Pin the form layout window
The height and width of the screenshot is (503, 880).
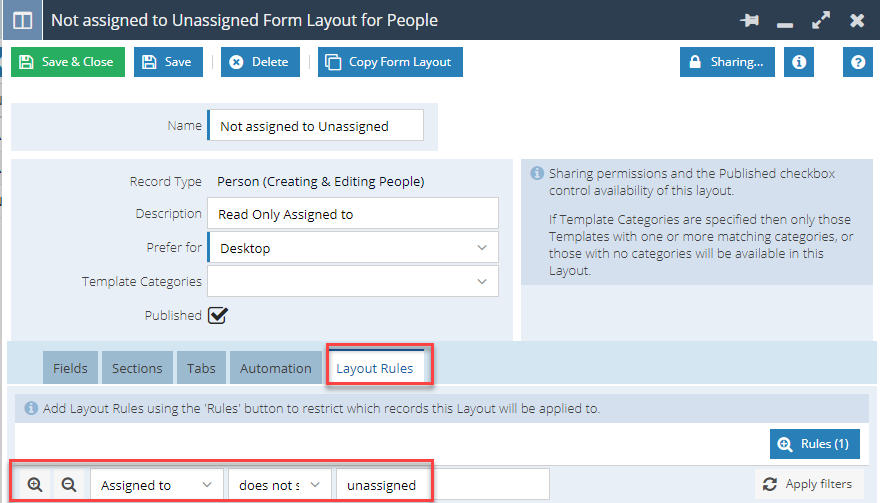tap(749, 21)
